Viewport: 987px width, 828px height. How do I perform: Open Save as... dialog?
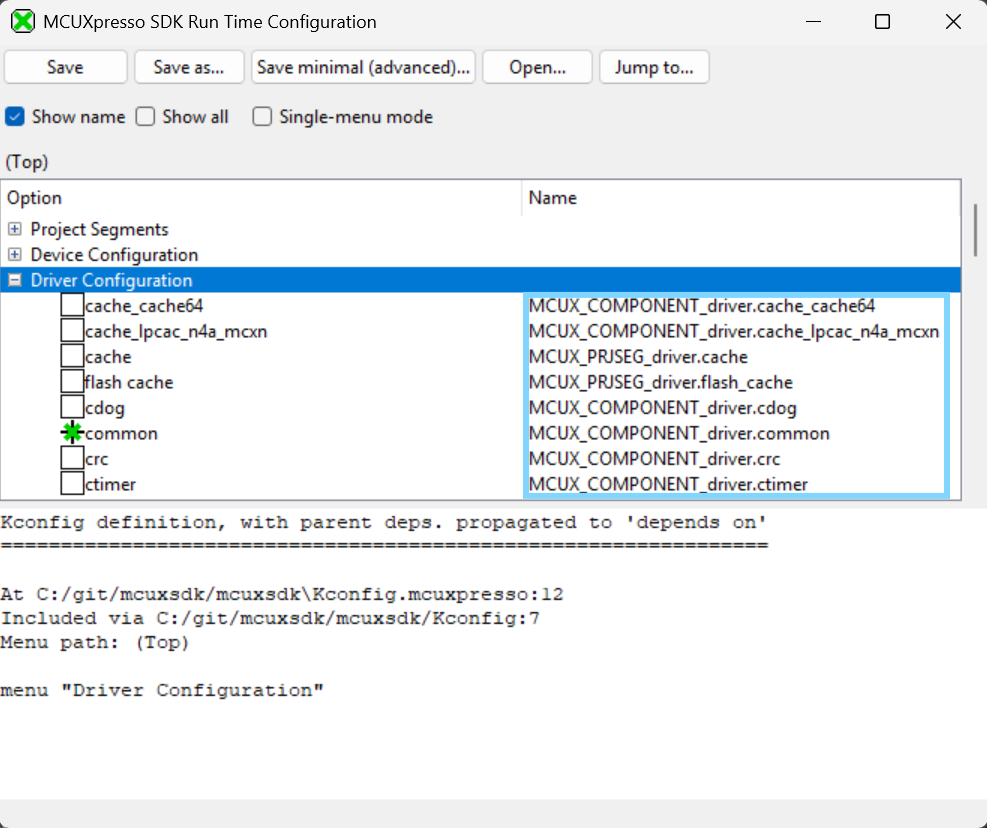point(189,67)
